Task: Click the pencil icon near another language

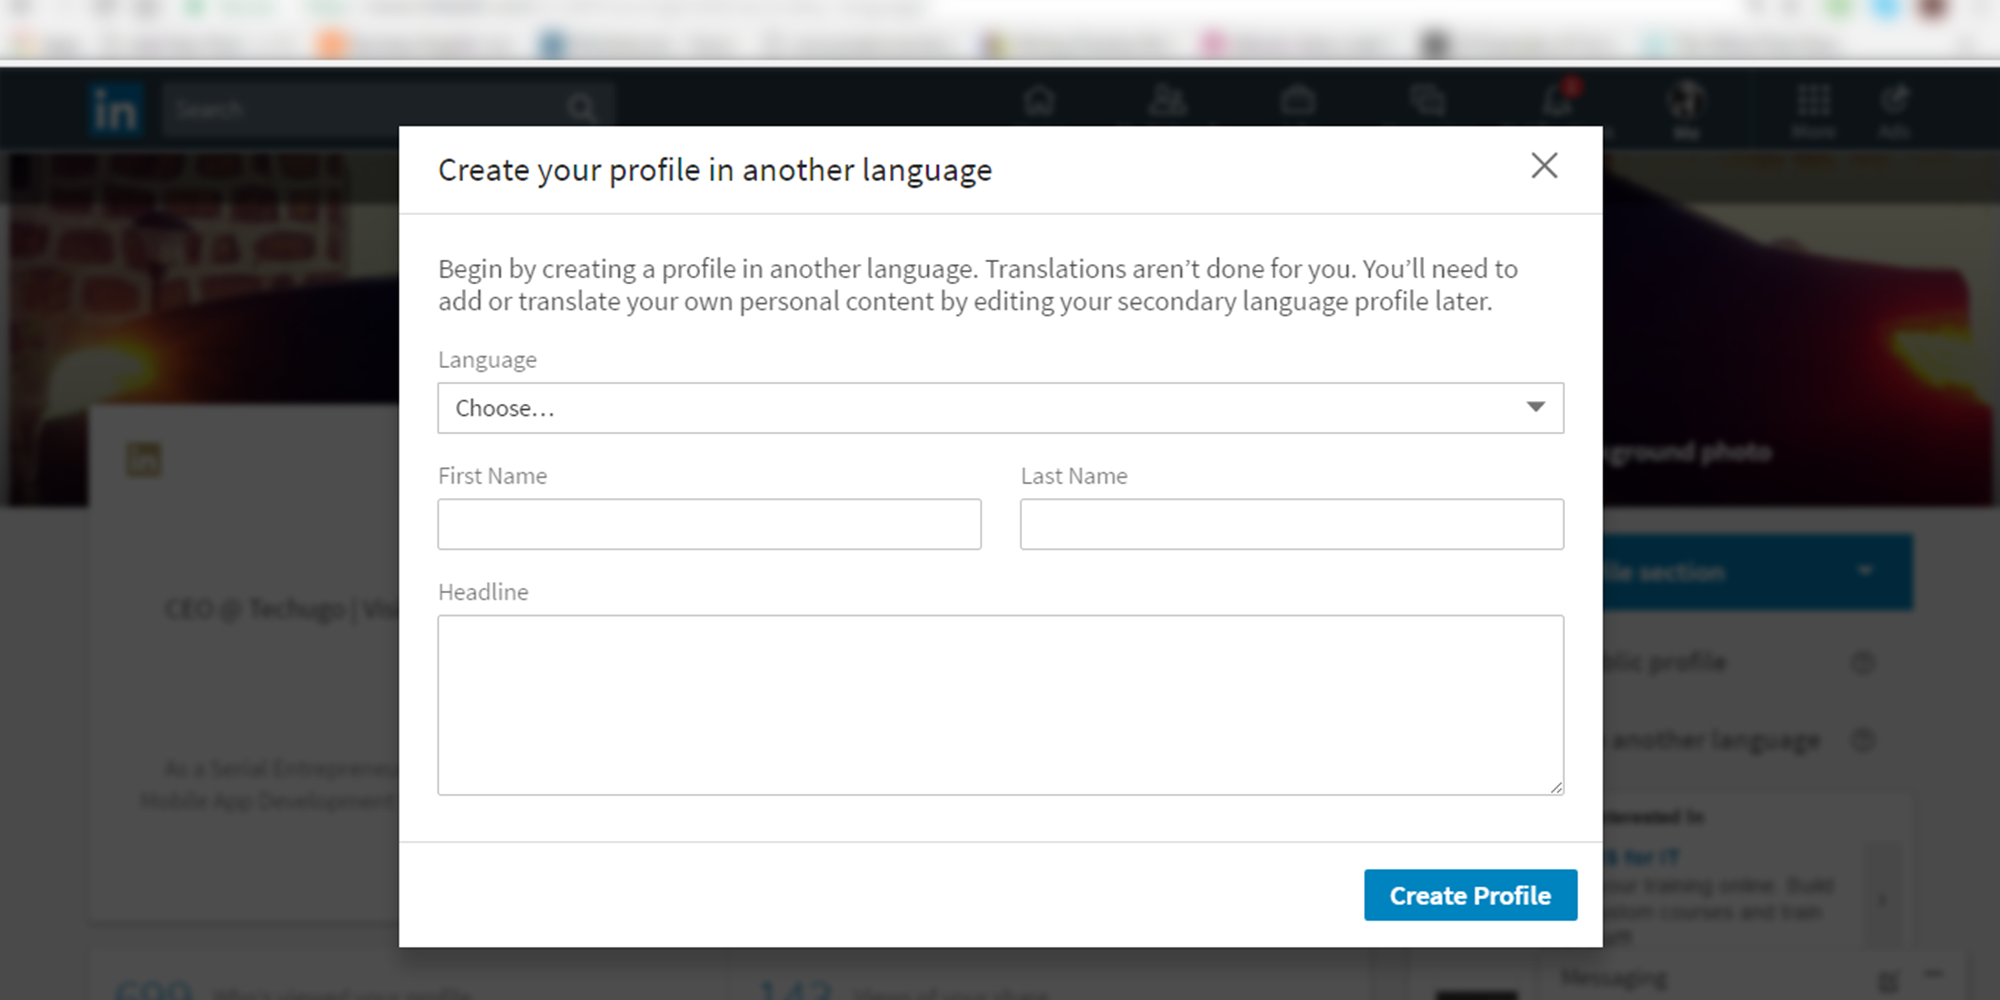Action: tap(1862, 740)
